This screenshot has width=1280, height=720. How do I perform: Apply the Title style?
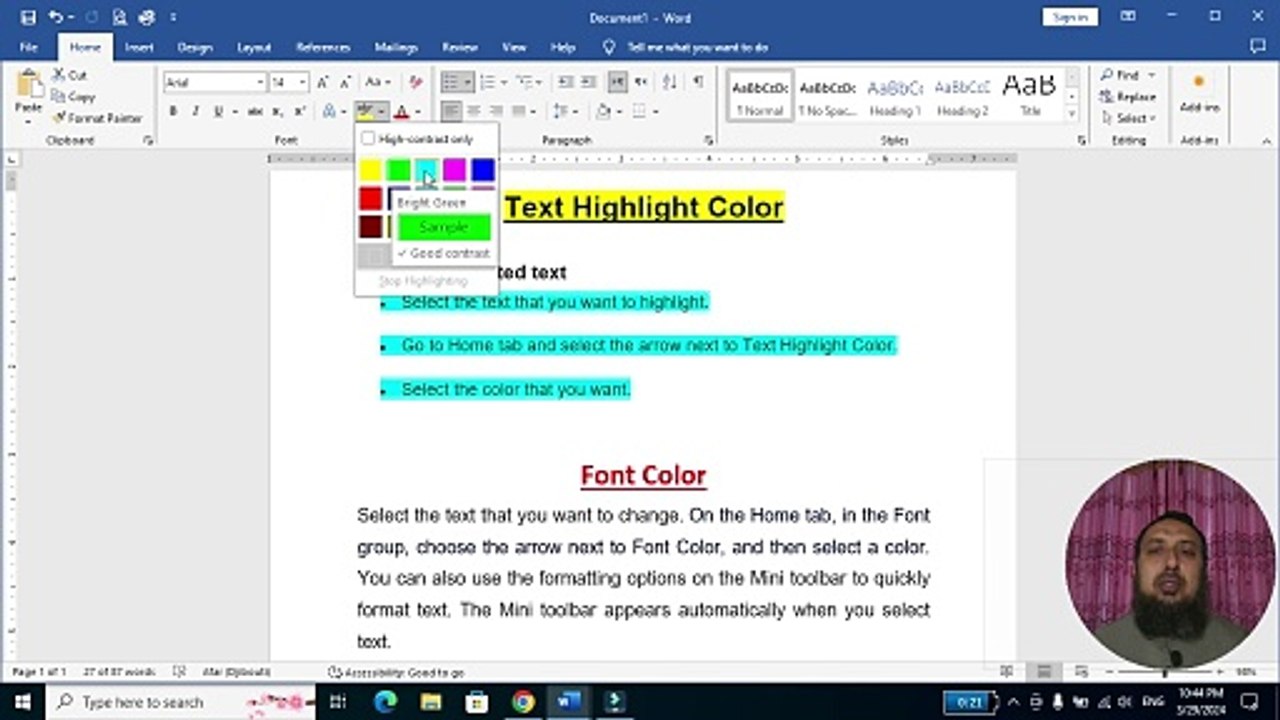click(x=1030, y=96)
